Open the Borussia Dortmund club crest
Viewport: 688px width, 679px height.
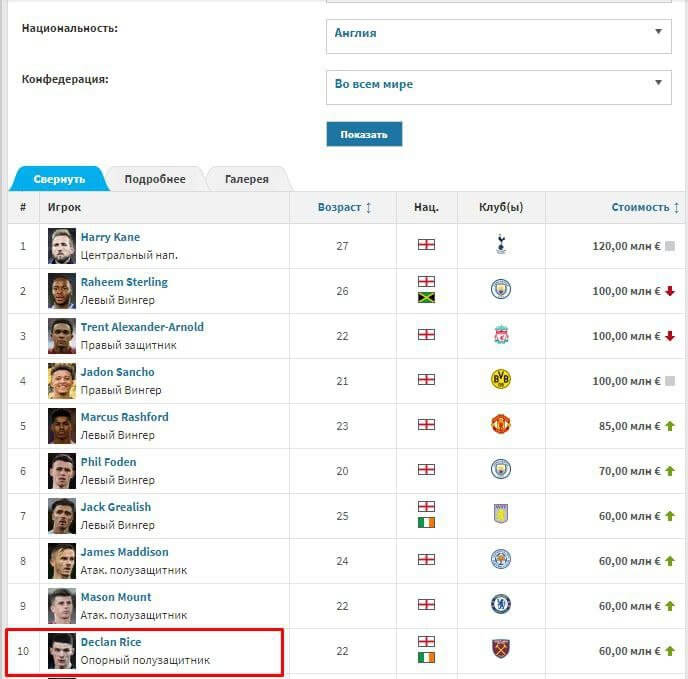501,379
